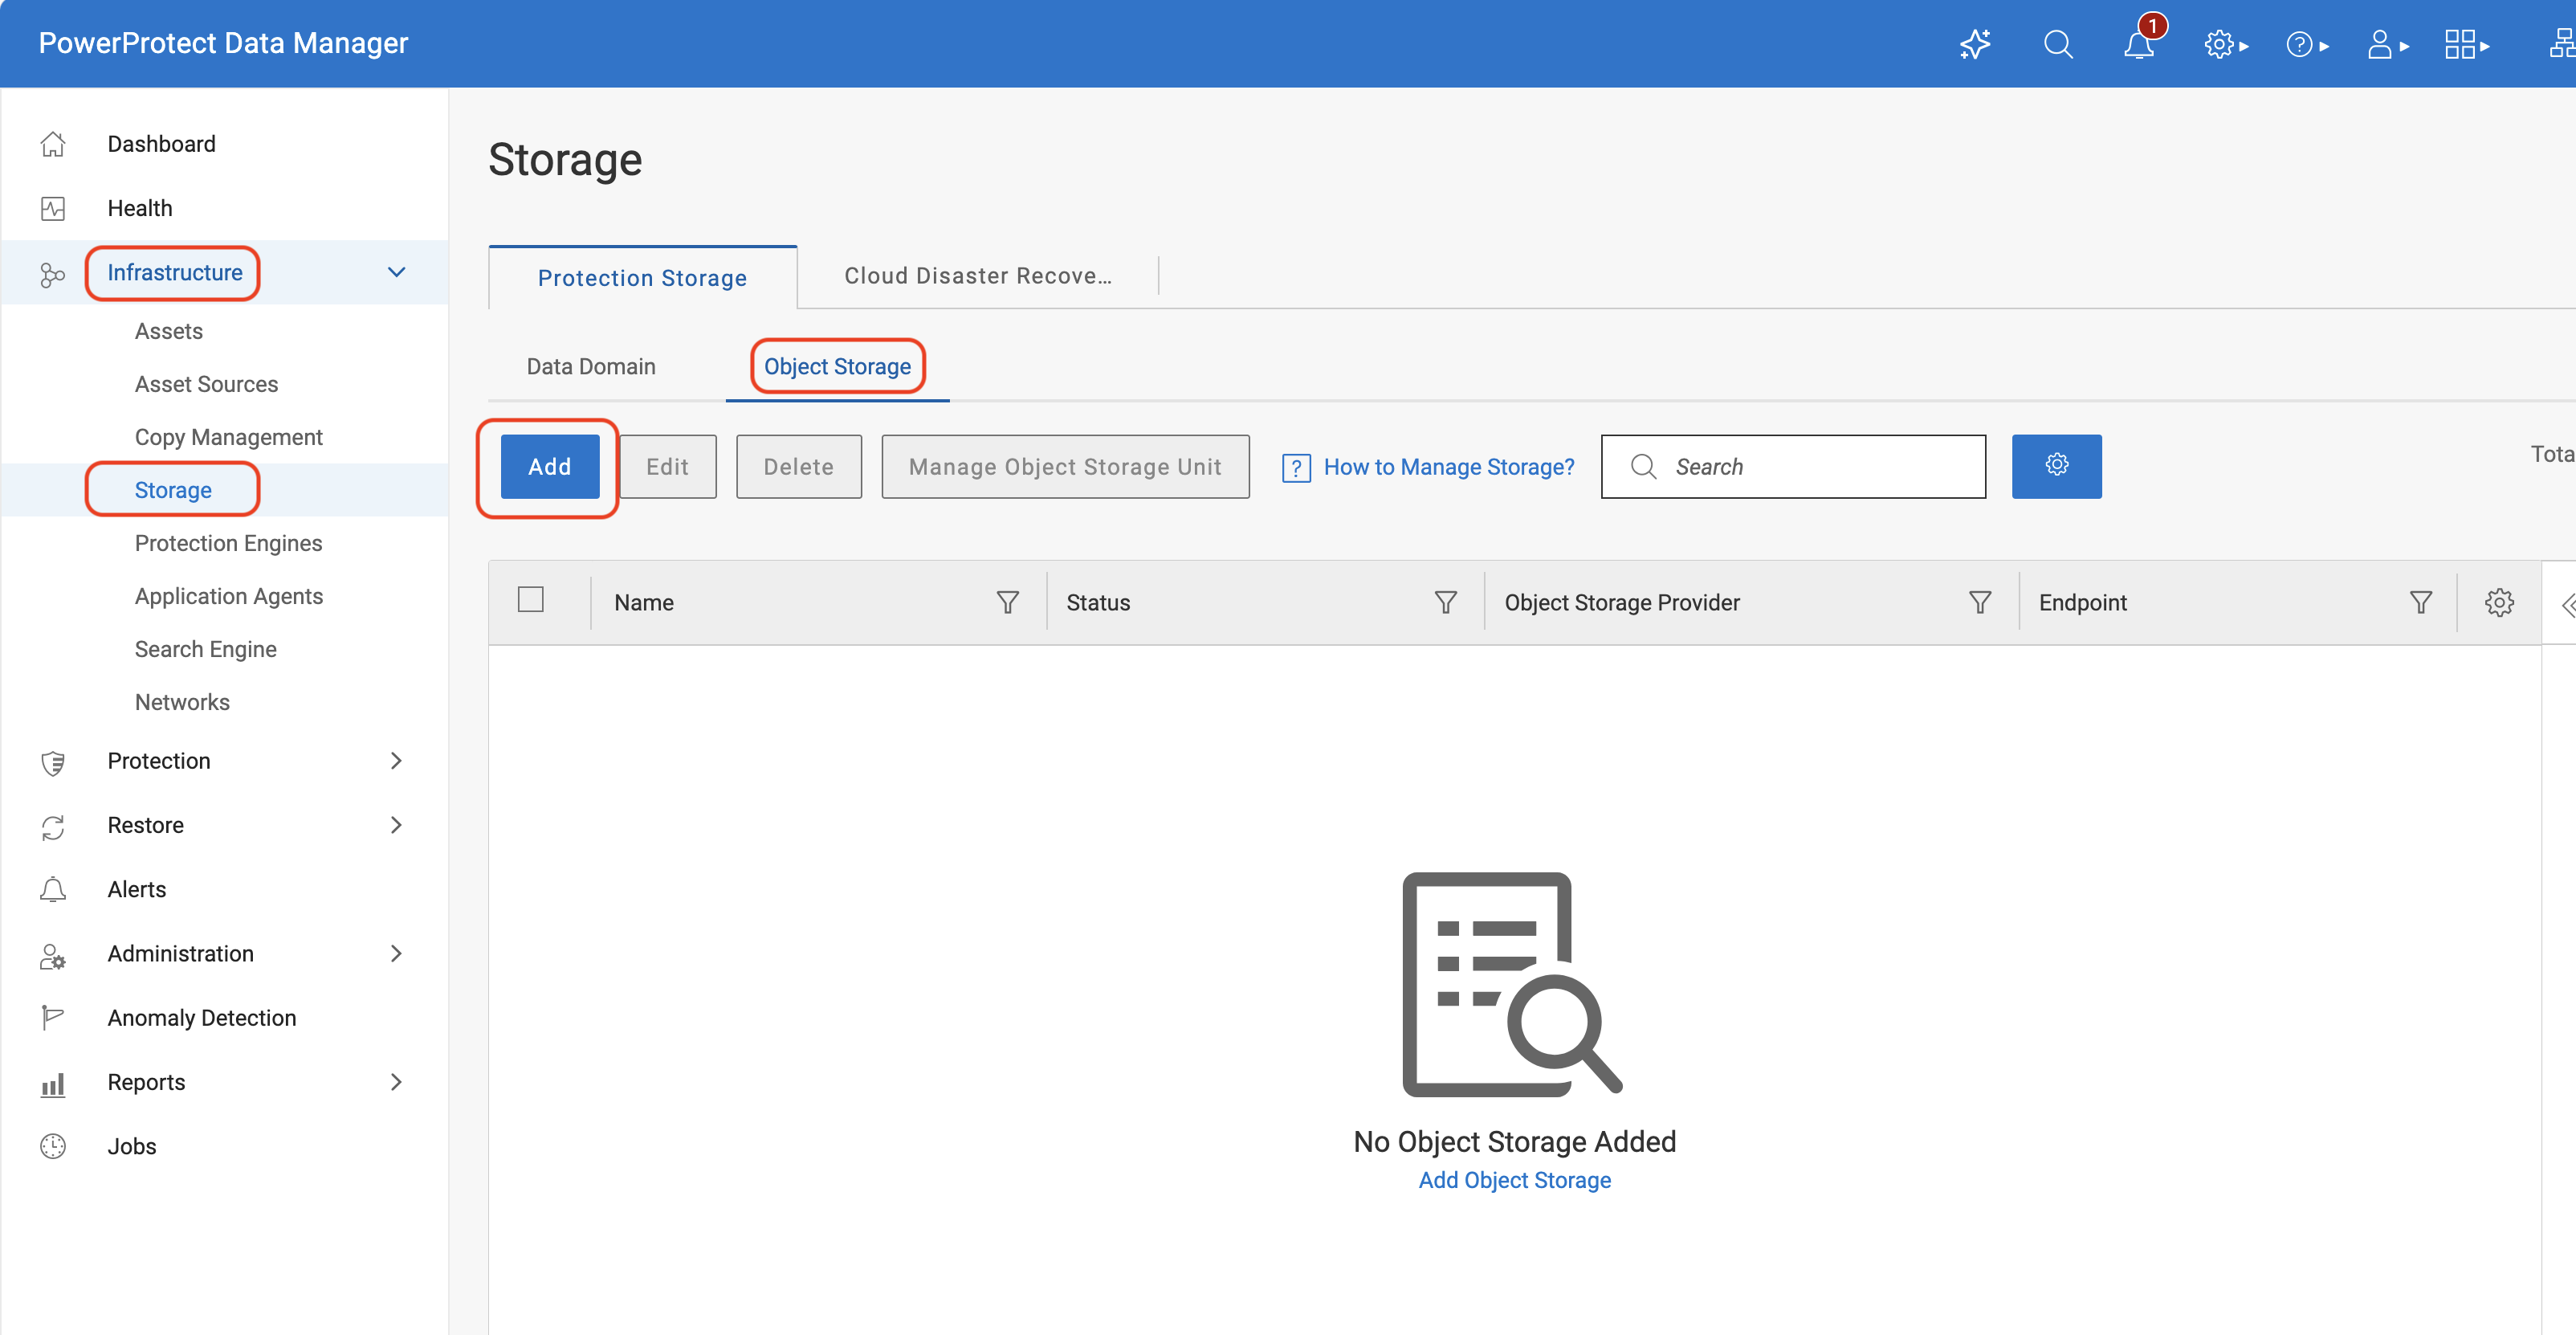The height and width of the screenshot is (1335, 2576).
Task: Click into the Search input field
Action: click(1793, 467)
